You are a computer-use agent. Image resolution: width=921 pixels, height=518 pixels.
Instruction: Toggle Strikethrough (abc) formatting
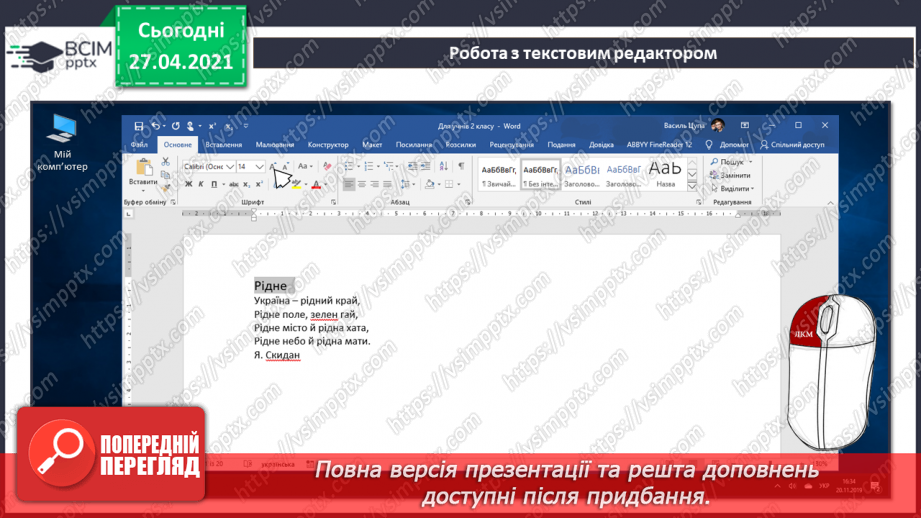[x=234, y=184]
